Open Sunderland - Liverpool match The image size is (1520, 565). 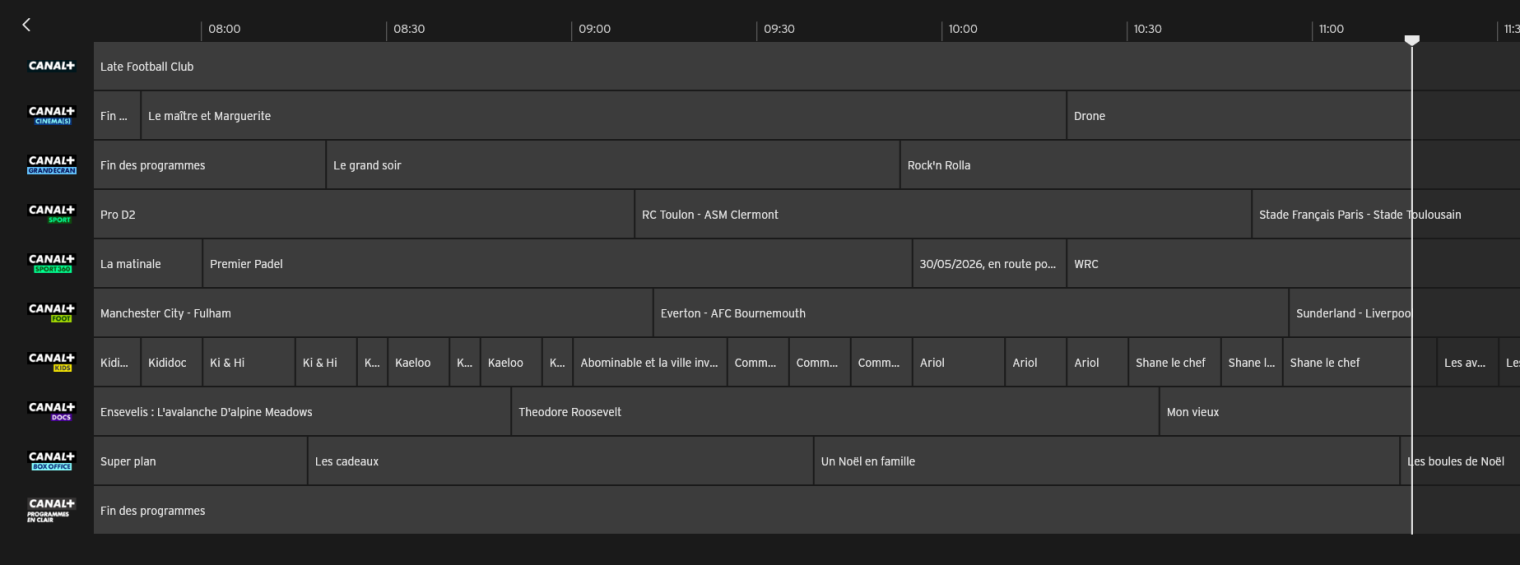[1405, 313]
